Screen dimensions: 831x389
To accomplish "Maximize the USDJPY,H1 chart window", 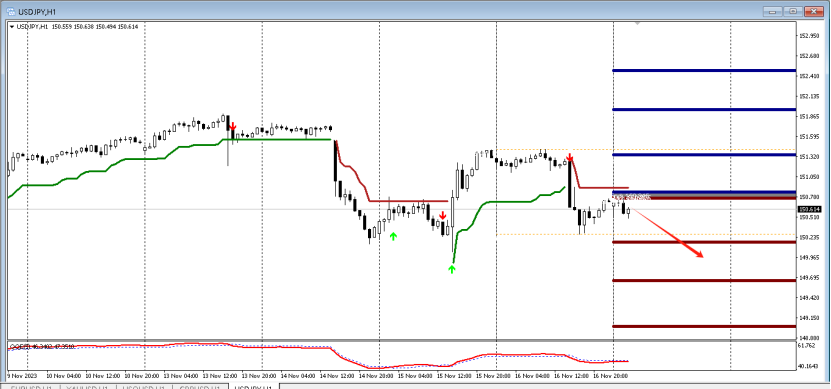I will point(793,11).
